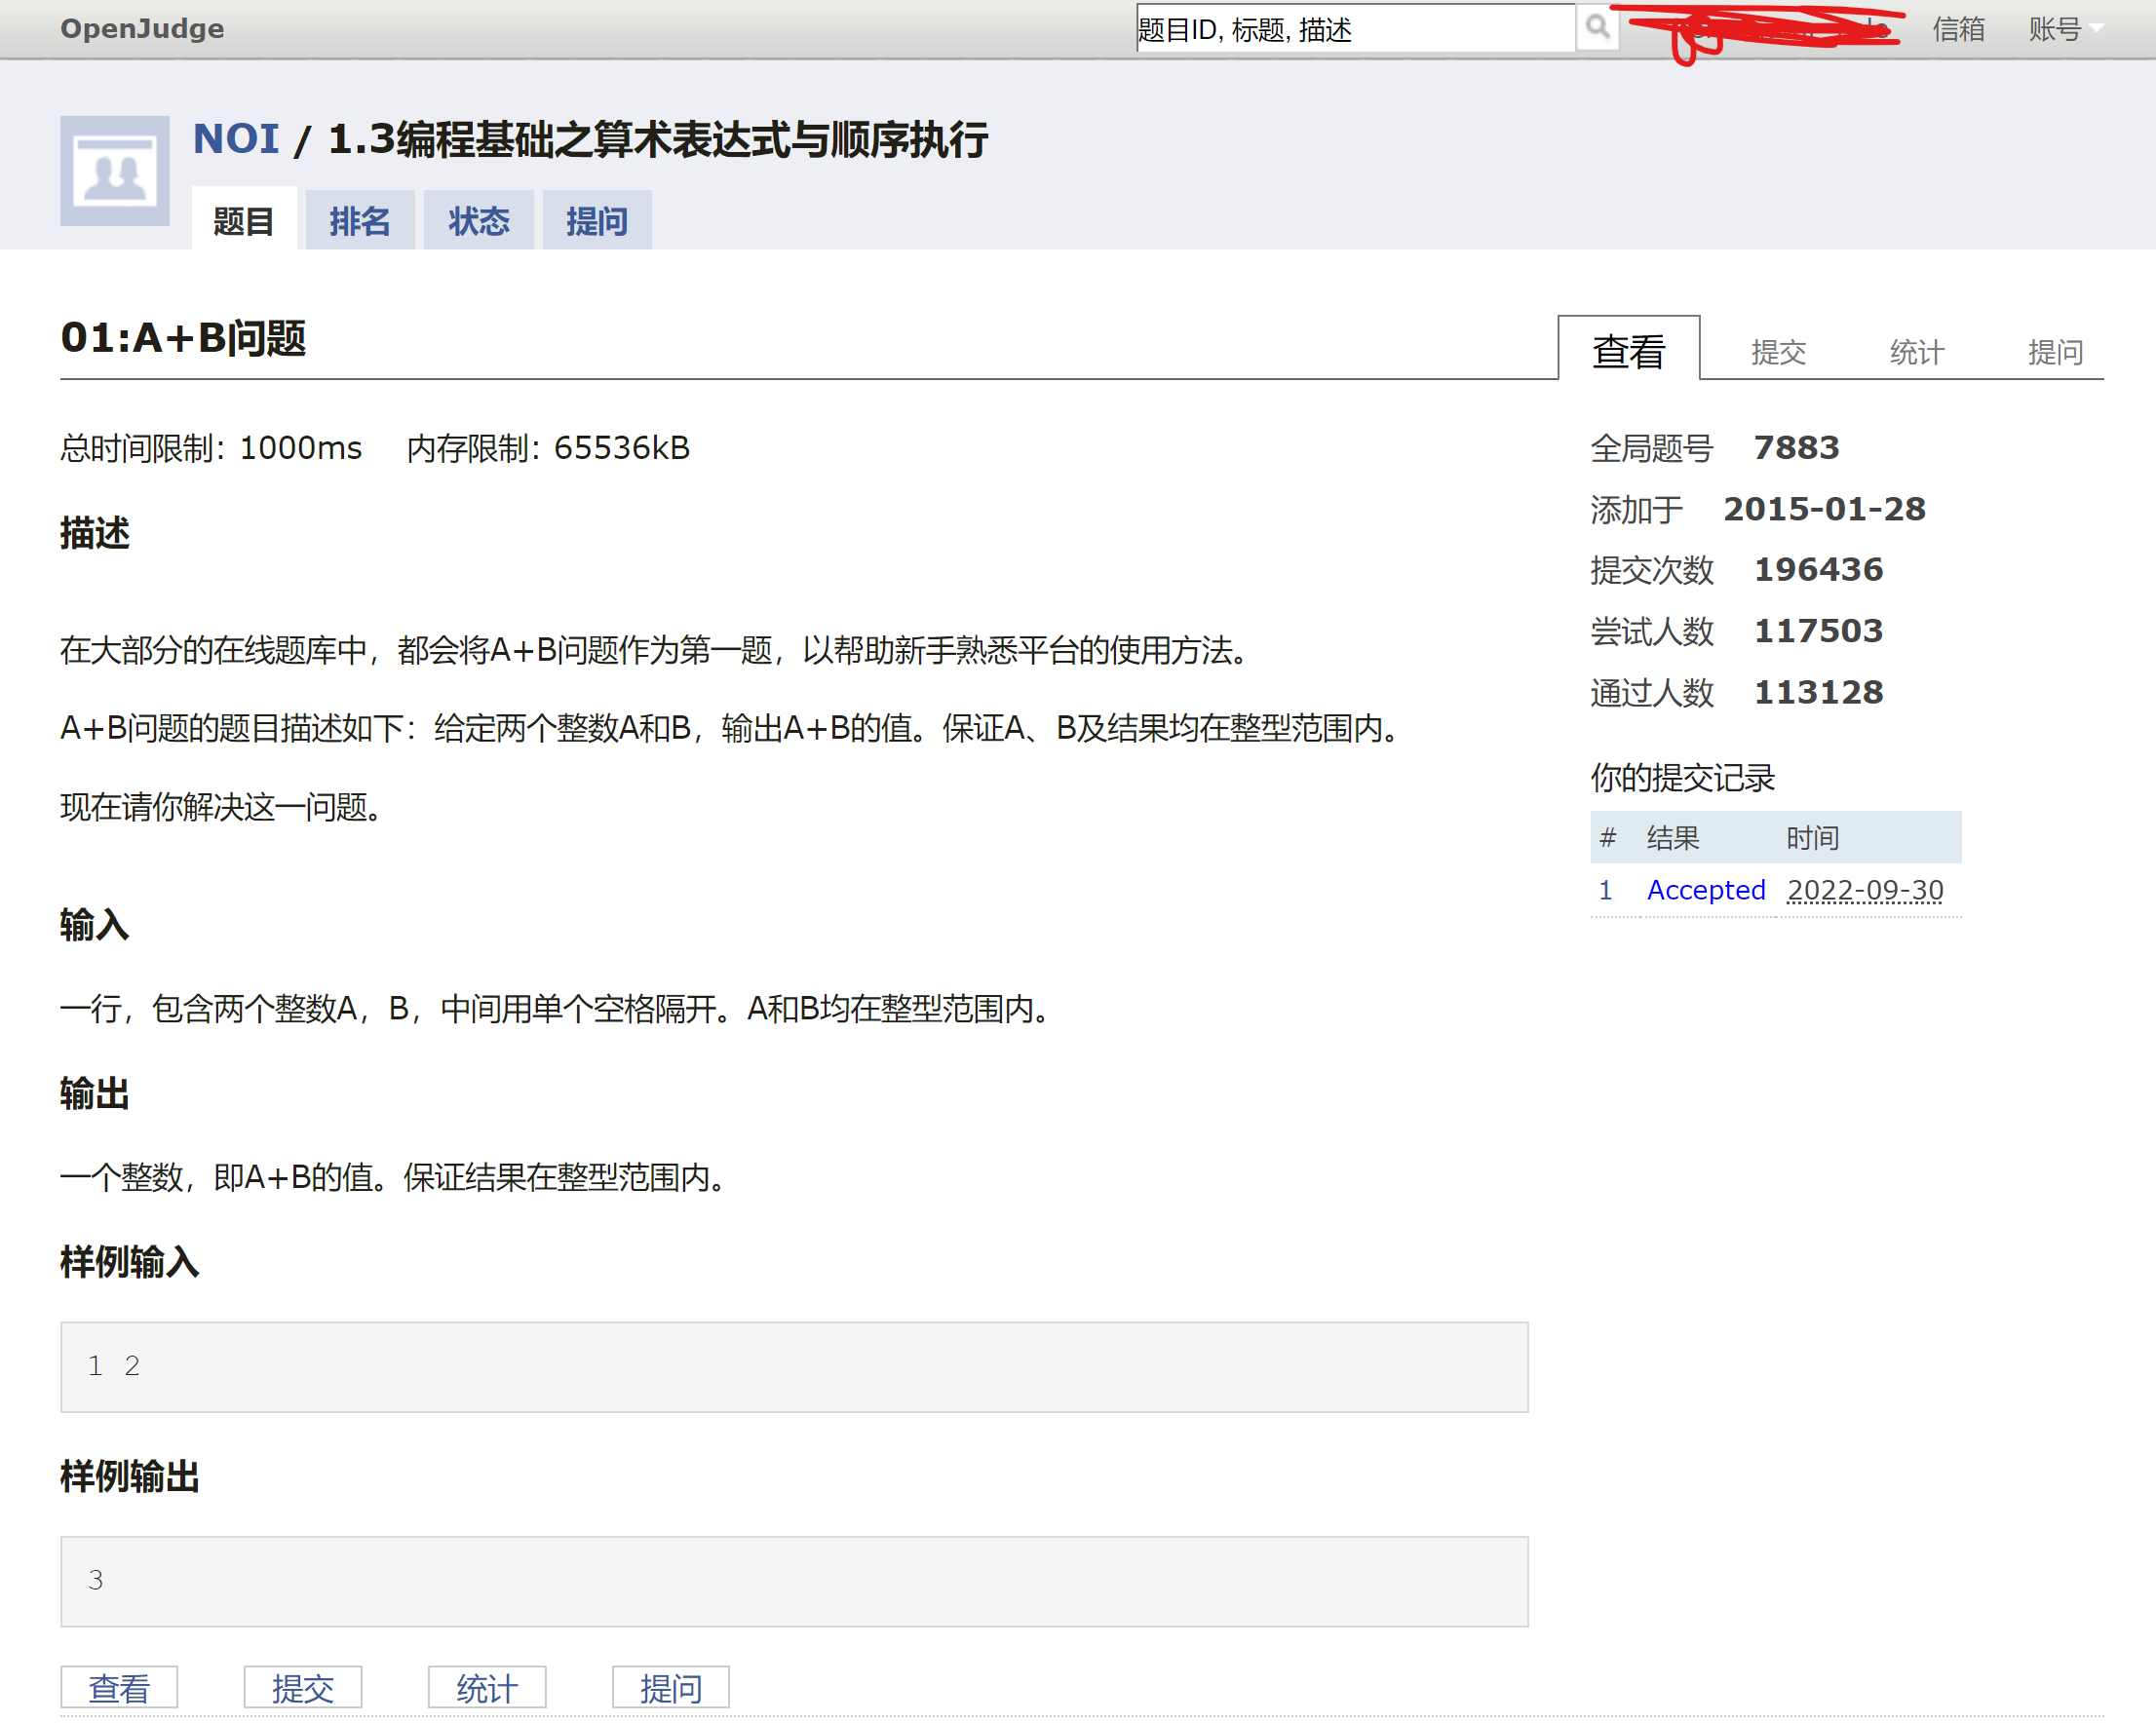Switch to the 排名 ranking tab
This screenshot has height=1723, width=2156.
click(x=360, y=221)
